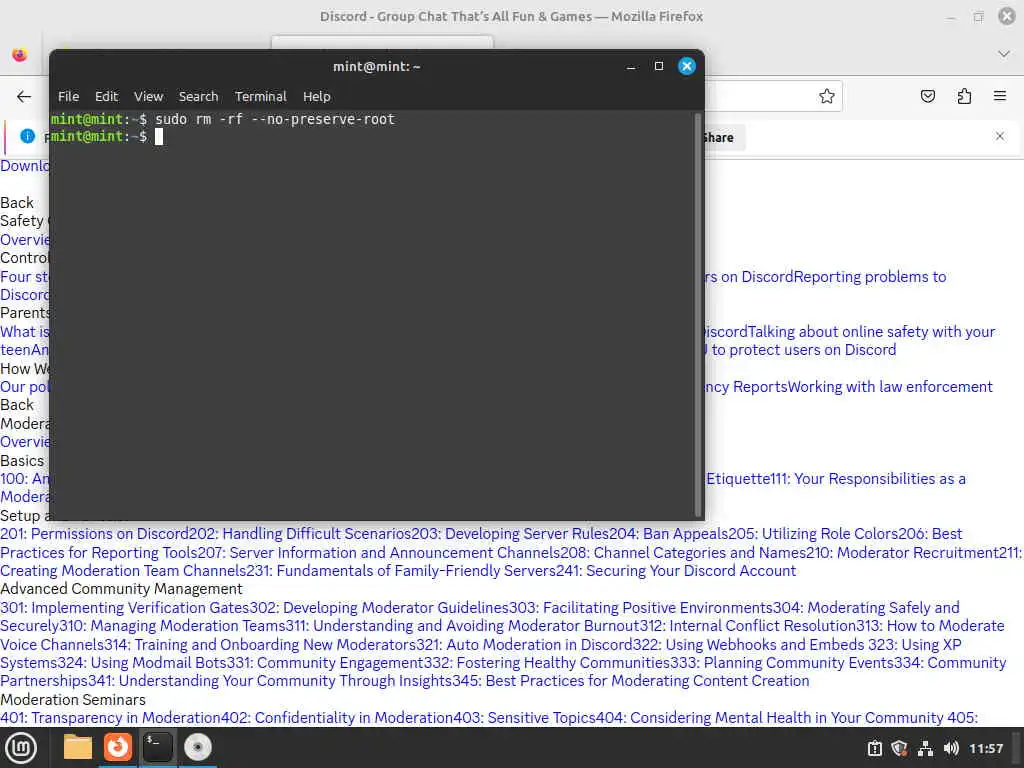Open the Terminal menu in terminal window
This screenshot has height=768, width=1024.
pos(261,96)
